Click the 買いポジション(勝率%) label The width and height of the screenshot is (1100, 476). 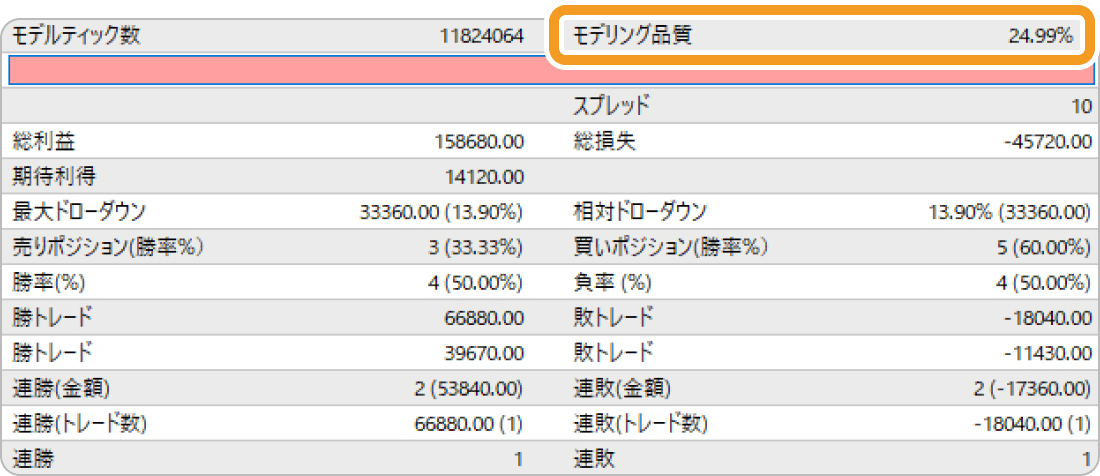pos(671,246)
